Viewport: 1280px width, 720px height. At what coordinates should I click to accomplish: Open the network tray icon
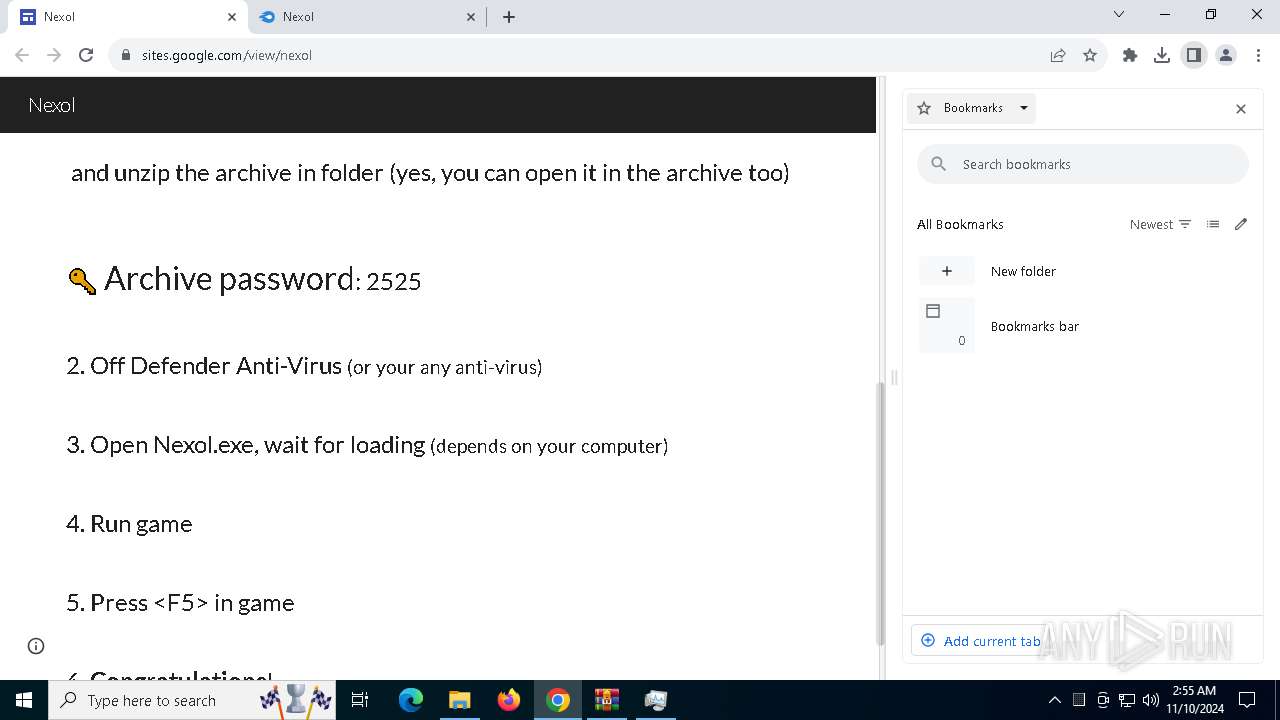tap(1127, 700)
